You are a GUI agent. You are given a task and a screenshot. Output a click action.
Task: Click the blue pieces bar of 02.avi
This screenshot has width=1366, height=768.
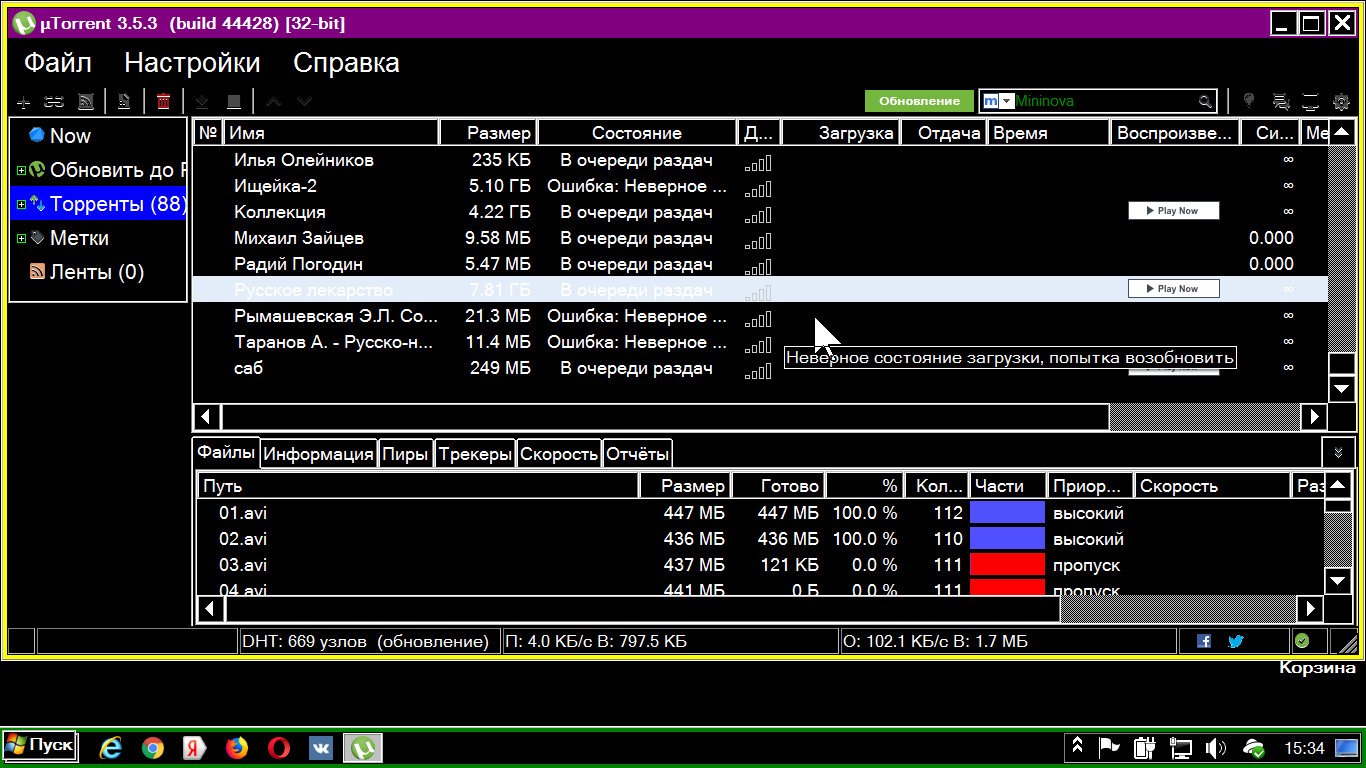(x=1008, y=539)
